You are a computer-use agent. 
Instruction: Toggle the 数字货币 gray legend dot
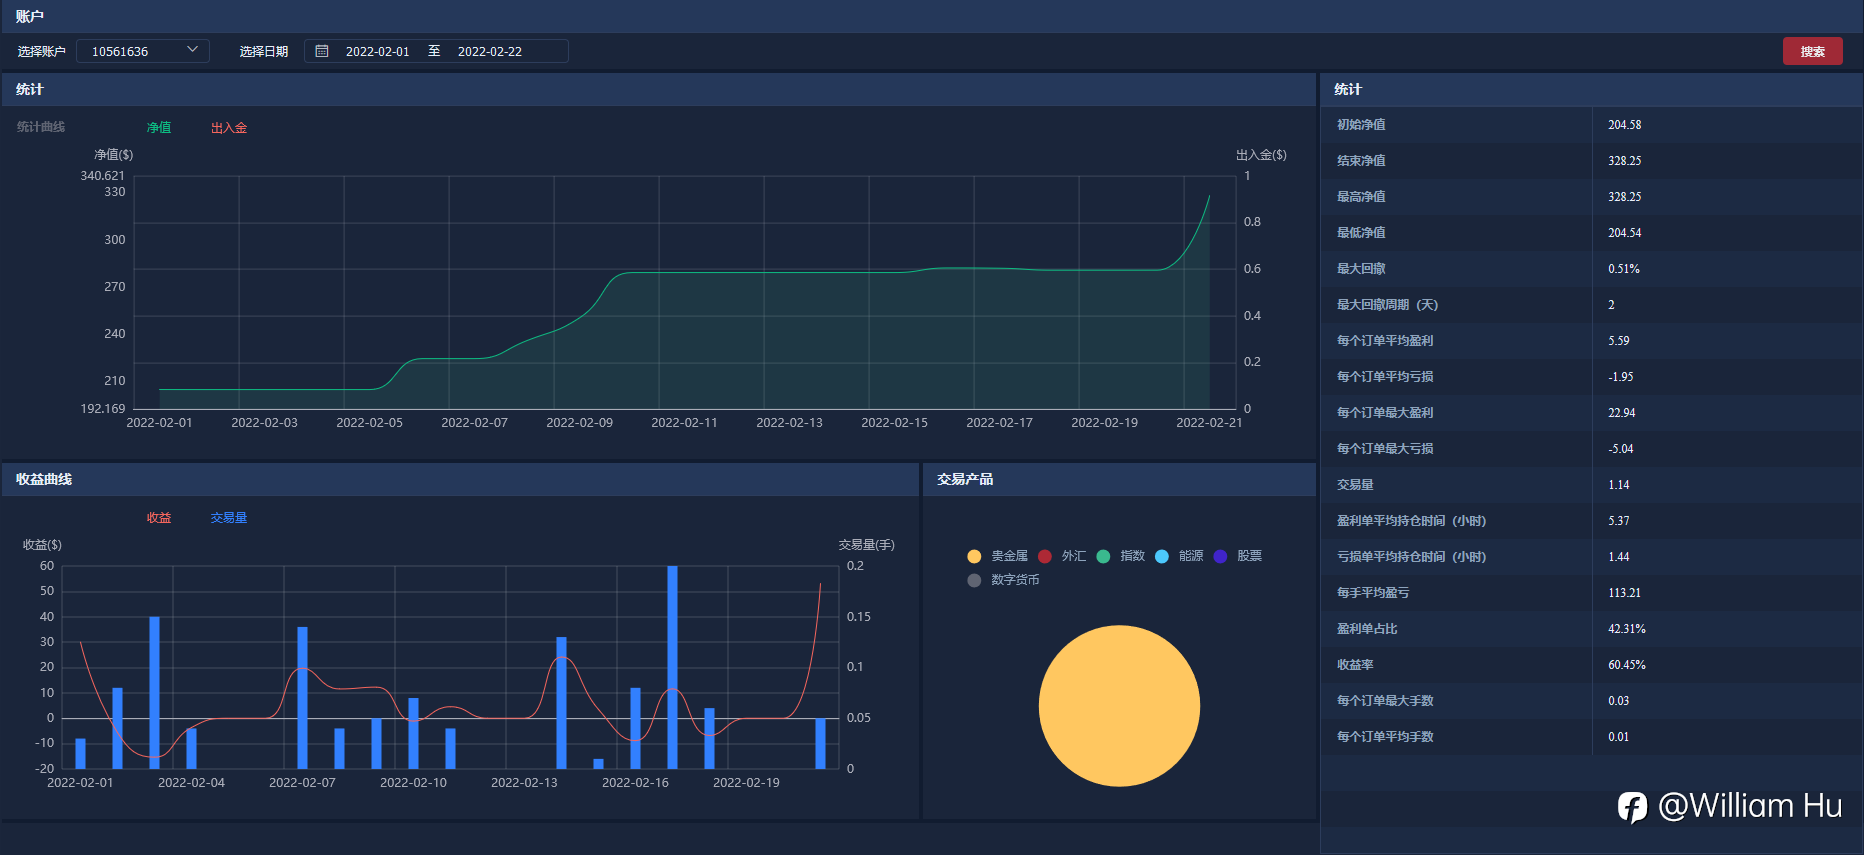click(974, 580)
